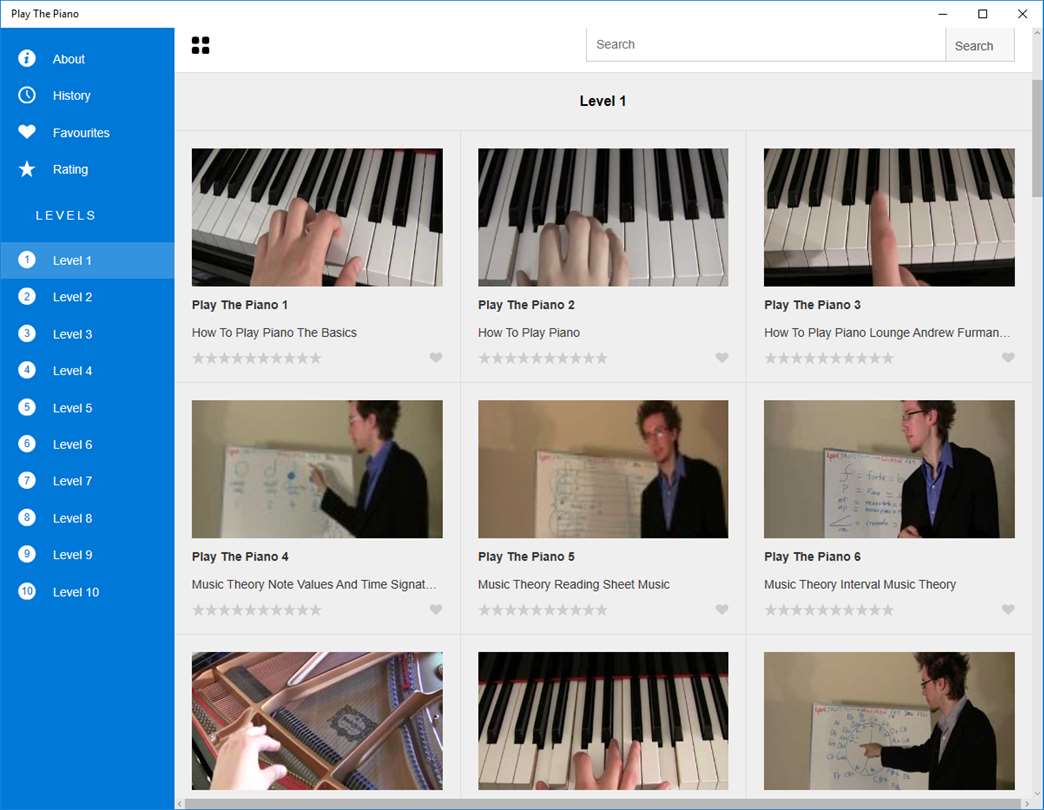
Task: Click the 'Play The Piano 1' title
Action: tap(240, 305)
